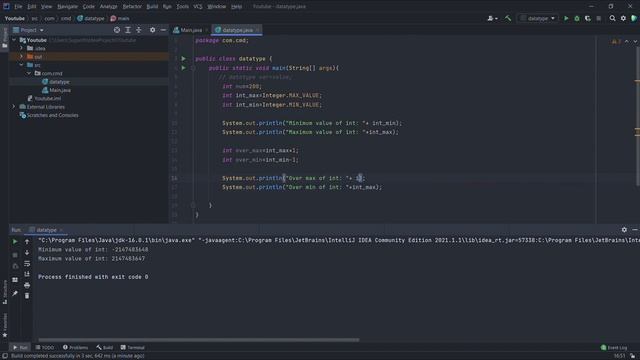
Task: Open the Terminal tool window
Action: click(x=133, y=348)
